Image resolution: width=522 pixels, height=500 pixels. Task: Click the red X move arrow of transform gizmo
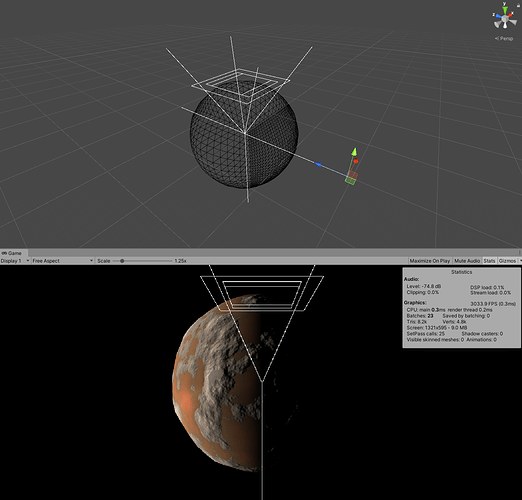click(356, 161)
